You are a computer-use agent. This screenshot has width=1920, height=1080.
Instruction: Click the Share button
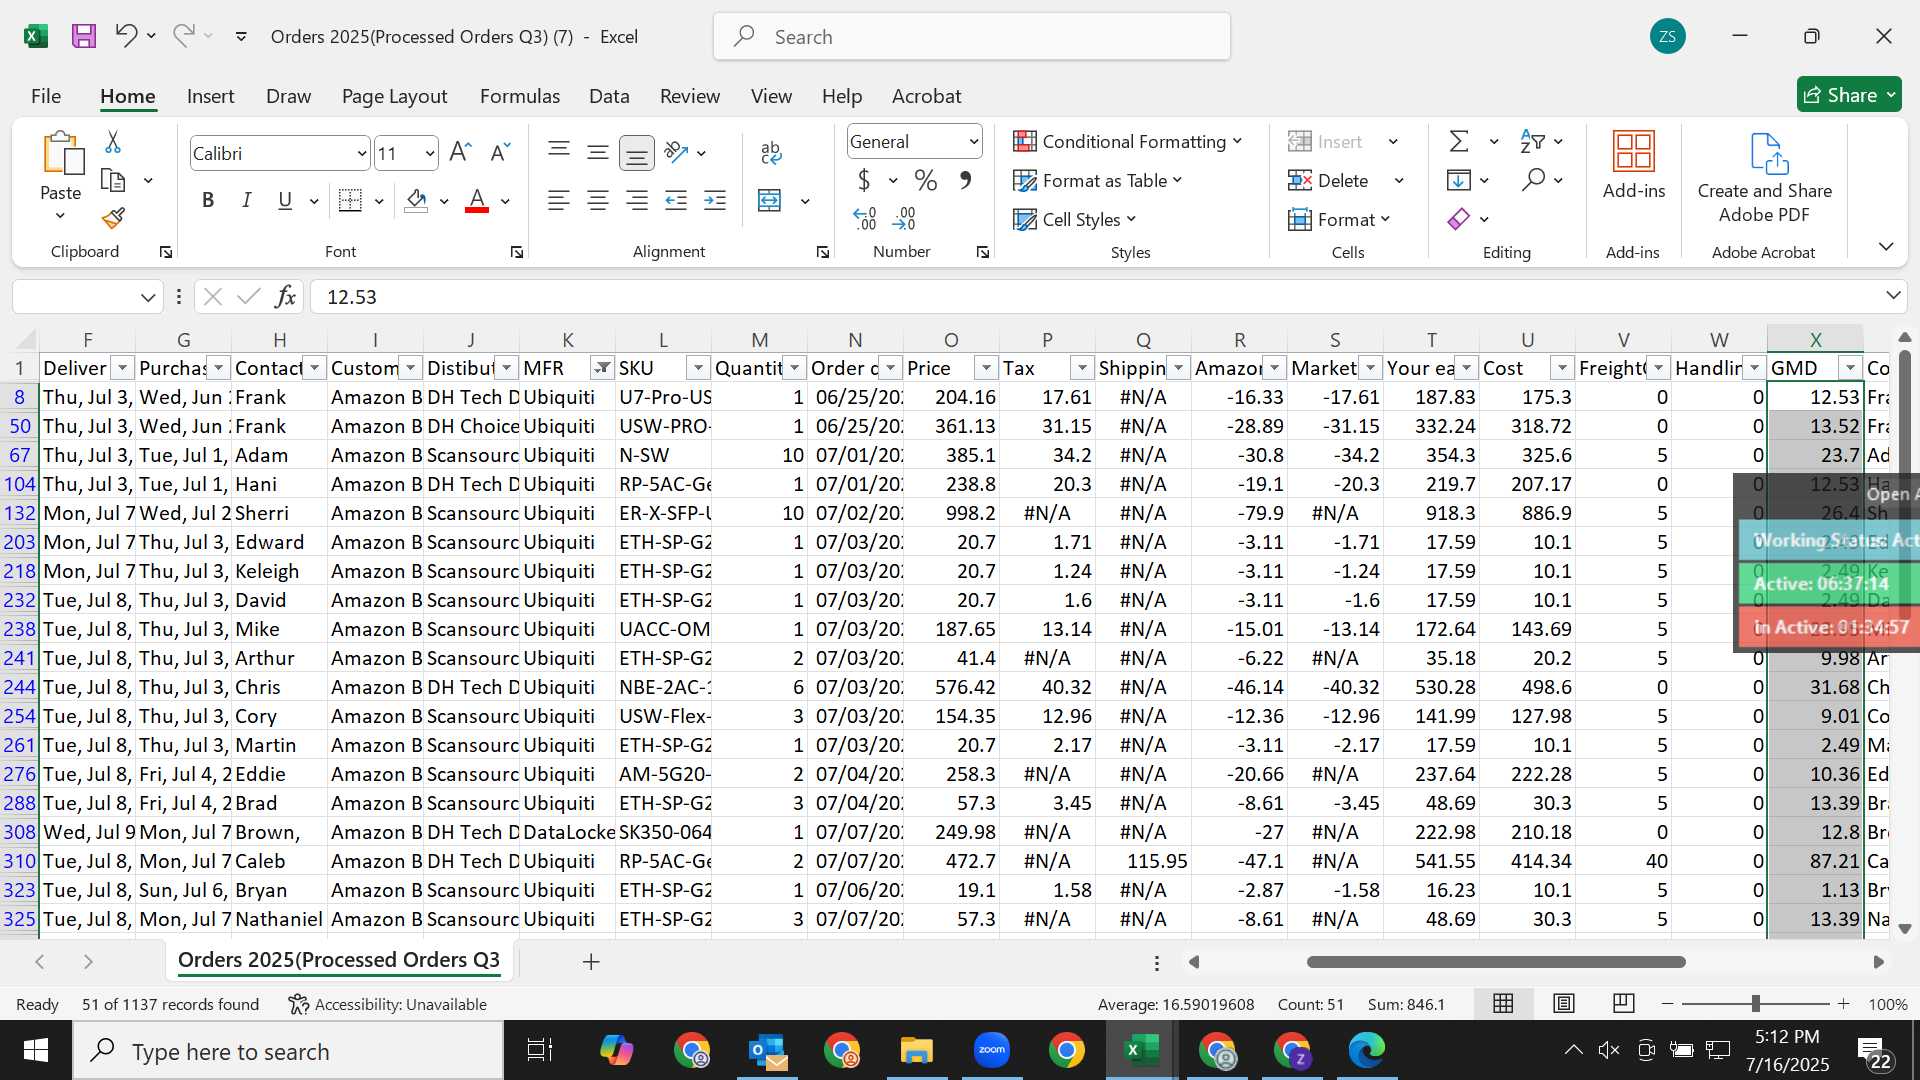1849,95
